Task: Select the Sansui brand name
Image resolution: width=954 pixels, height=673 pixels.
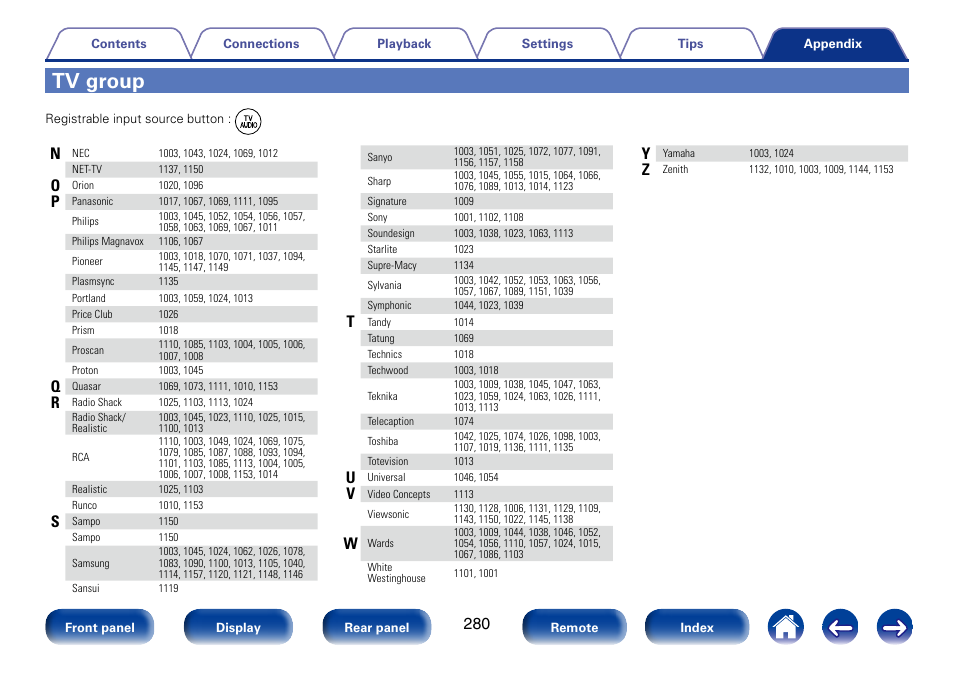Action: [x=86, y=588]
